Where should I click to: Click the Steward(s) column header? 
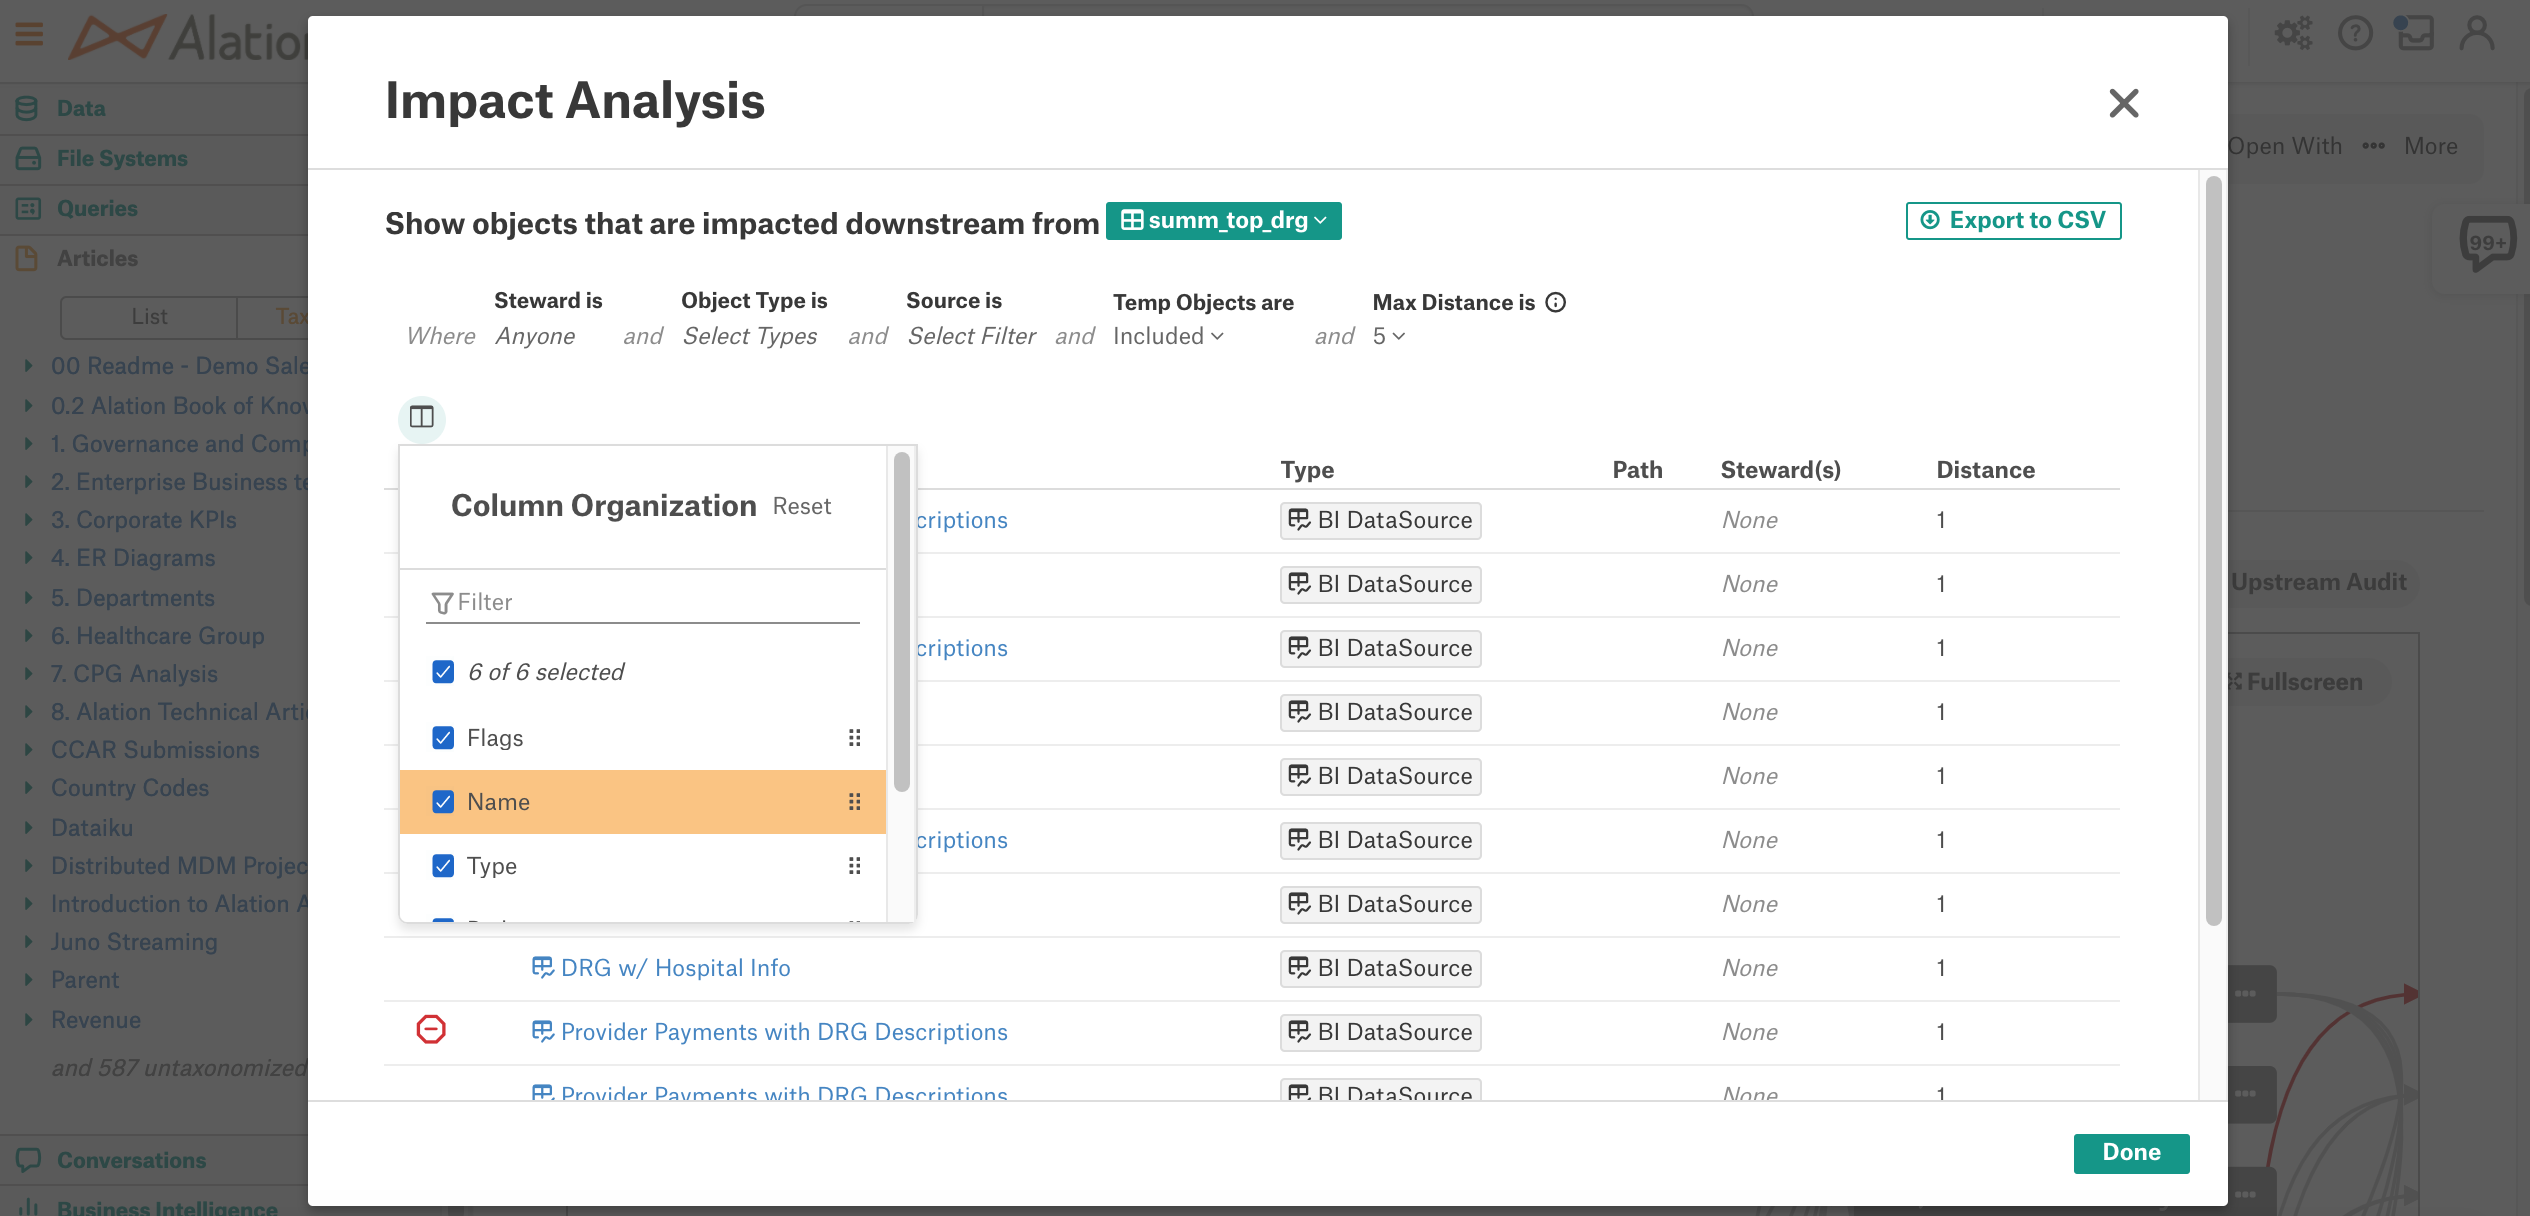(1780, 470)
